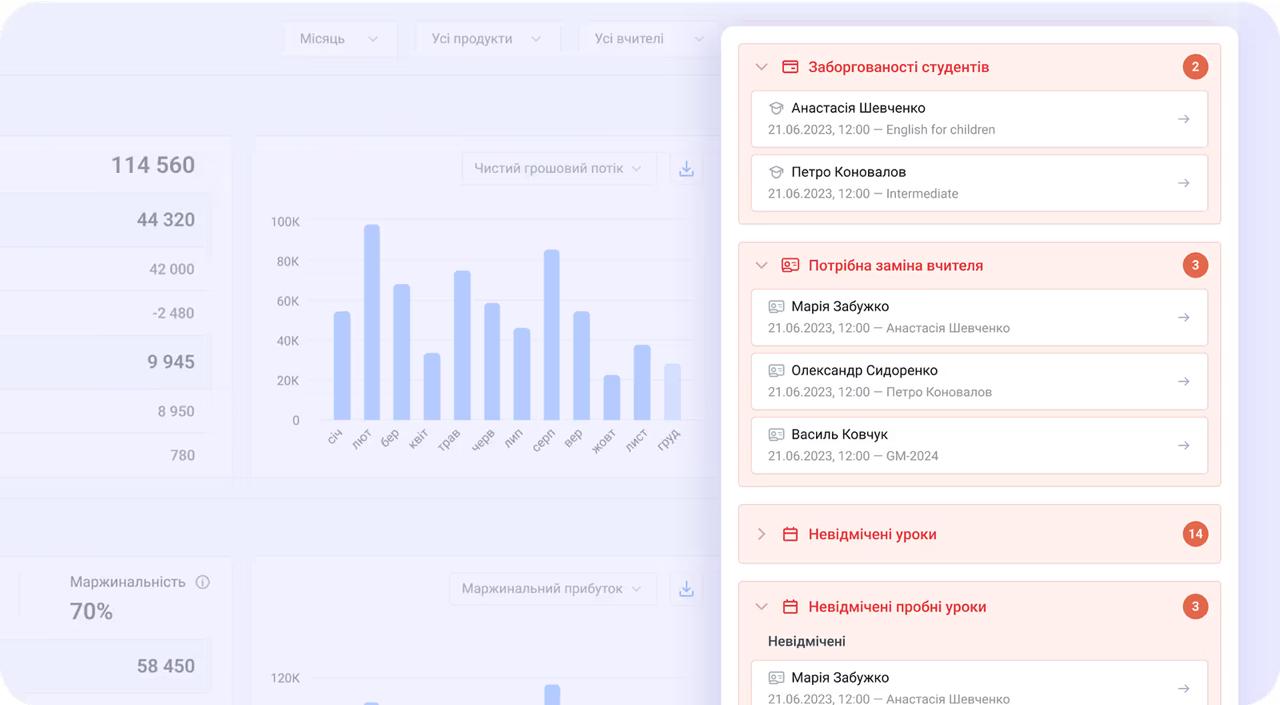Click the calendar icon beside Невідмічені пробні уроки
Screen dimensions: 1280x705
coord(790,606)
